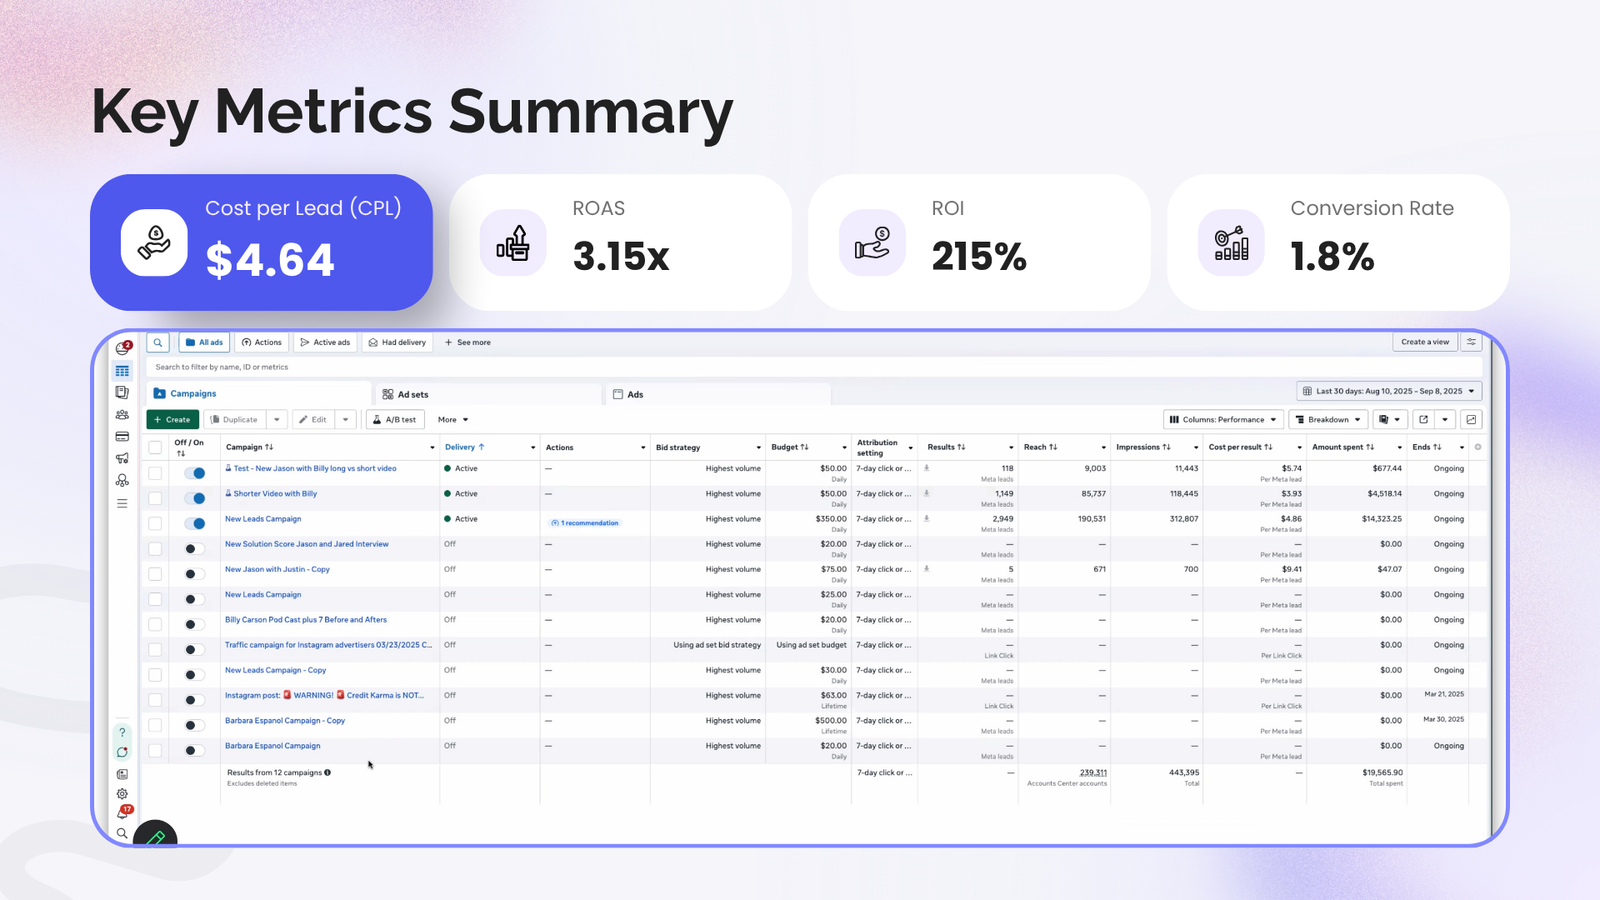Toggle off the Test - New Jason with Billy campaign
The width and height of the screenshot is (1600, 900).
[194, 472]
